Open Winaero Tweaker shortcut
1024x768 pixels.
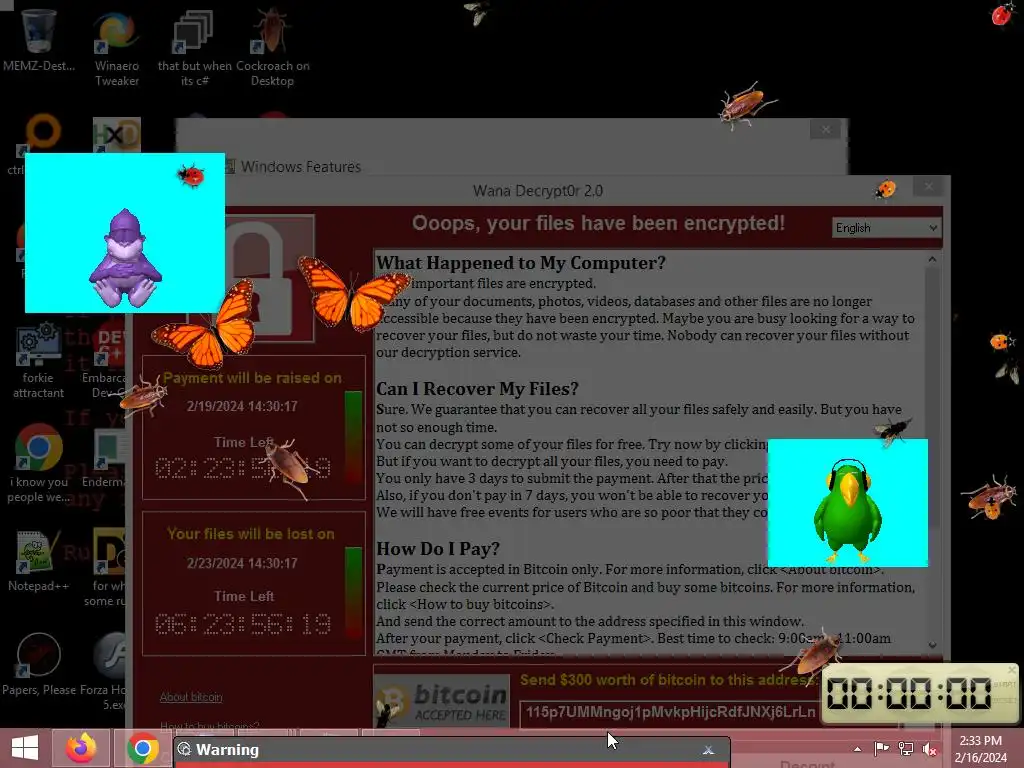click(x=117, y=47)
